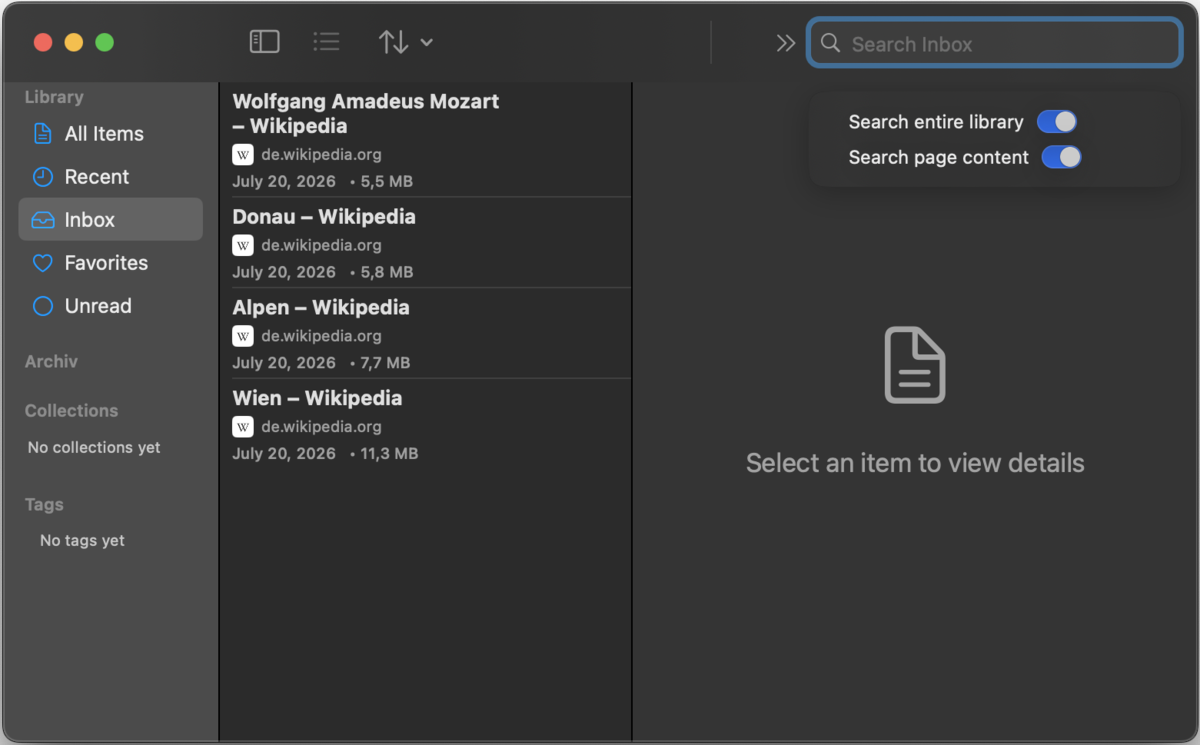Click the Recent clock icon
The width and height of the screenshot is (1200, 745).
click(42, 177)
